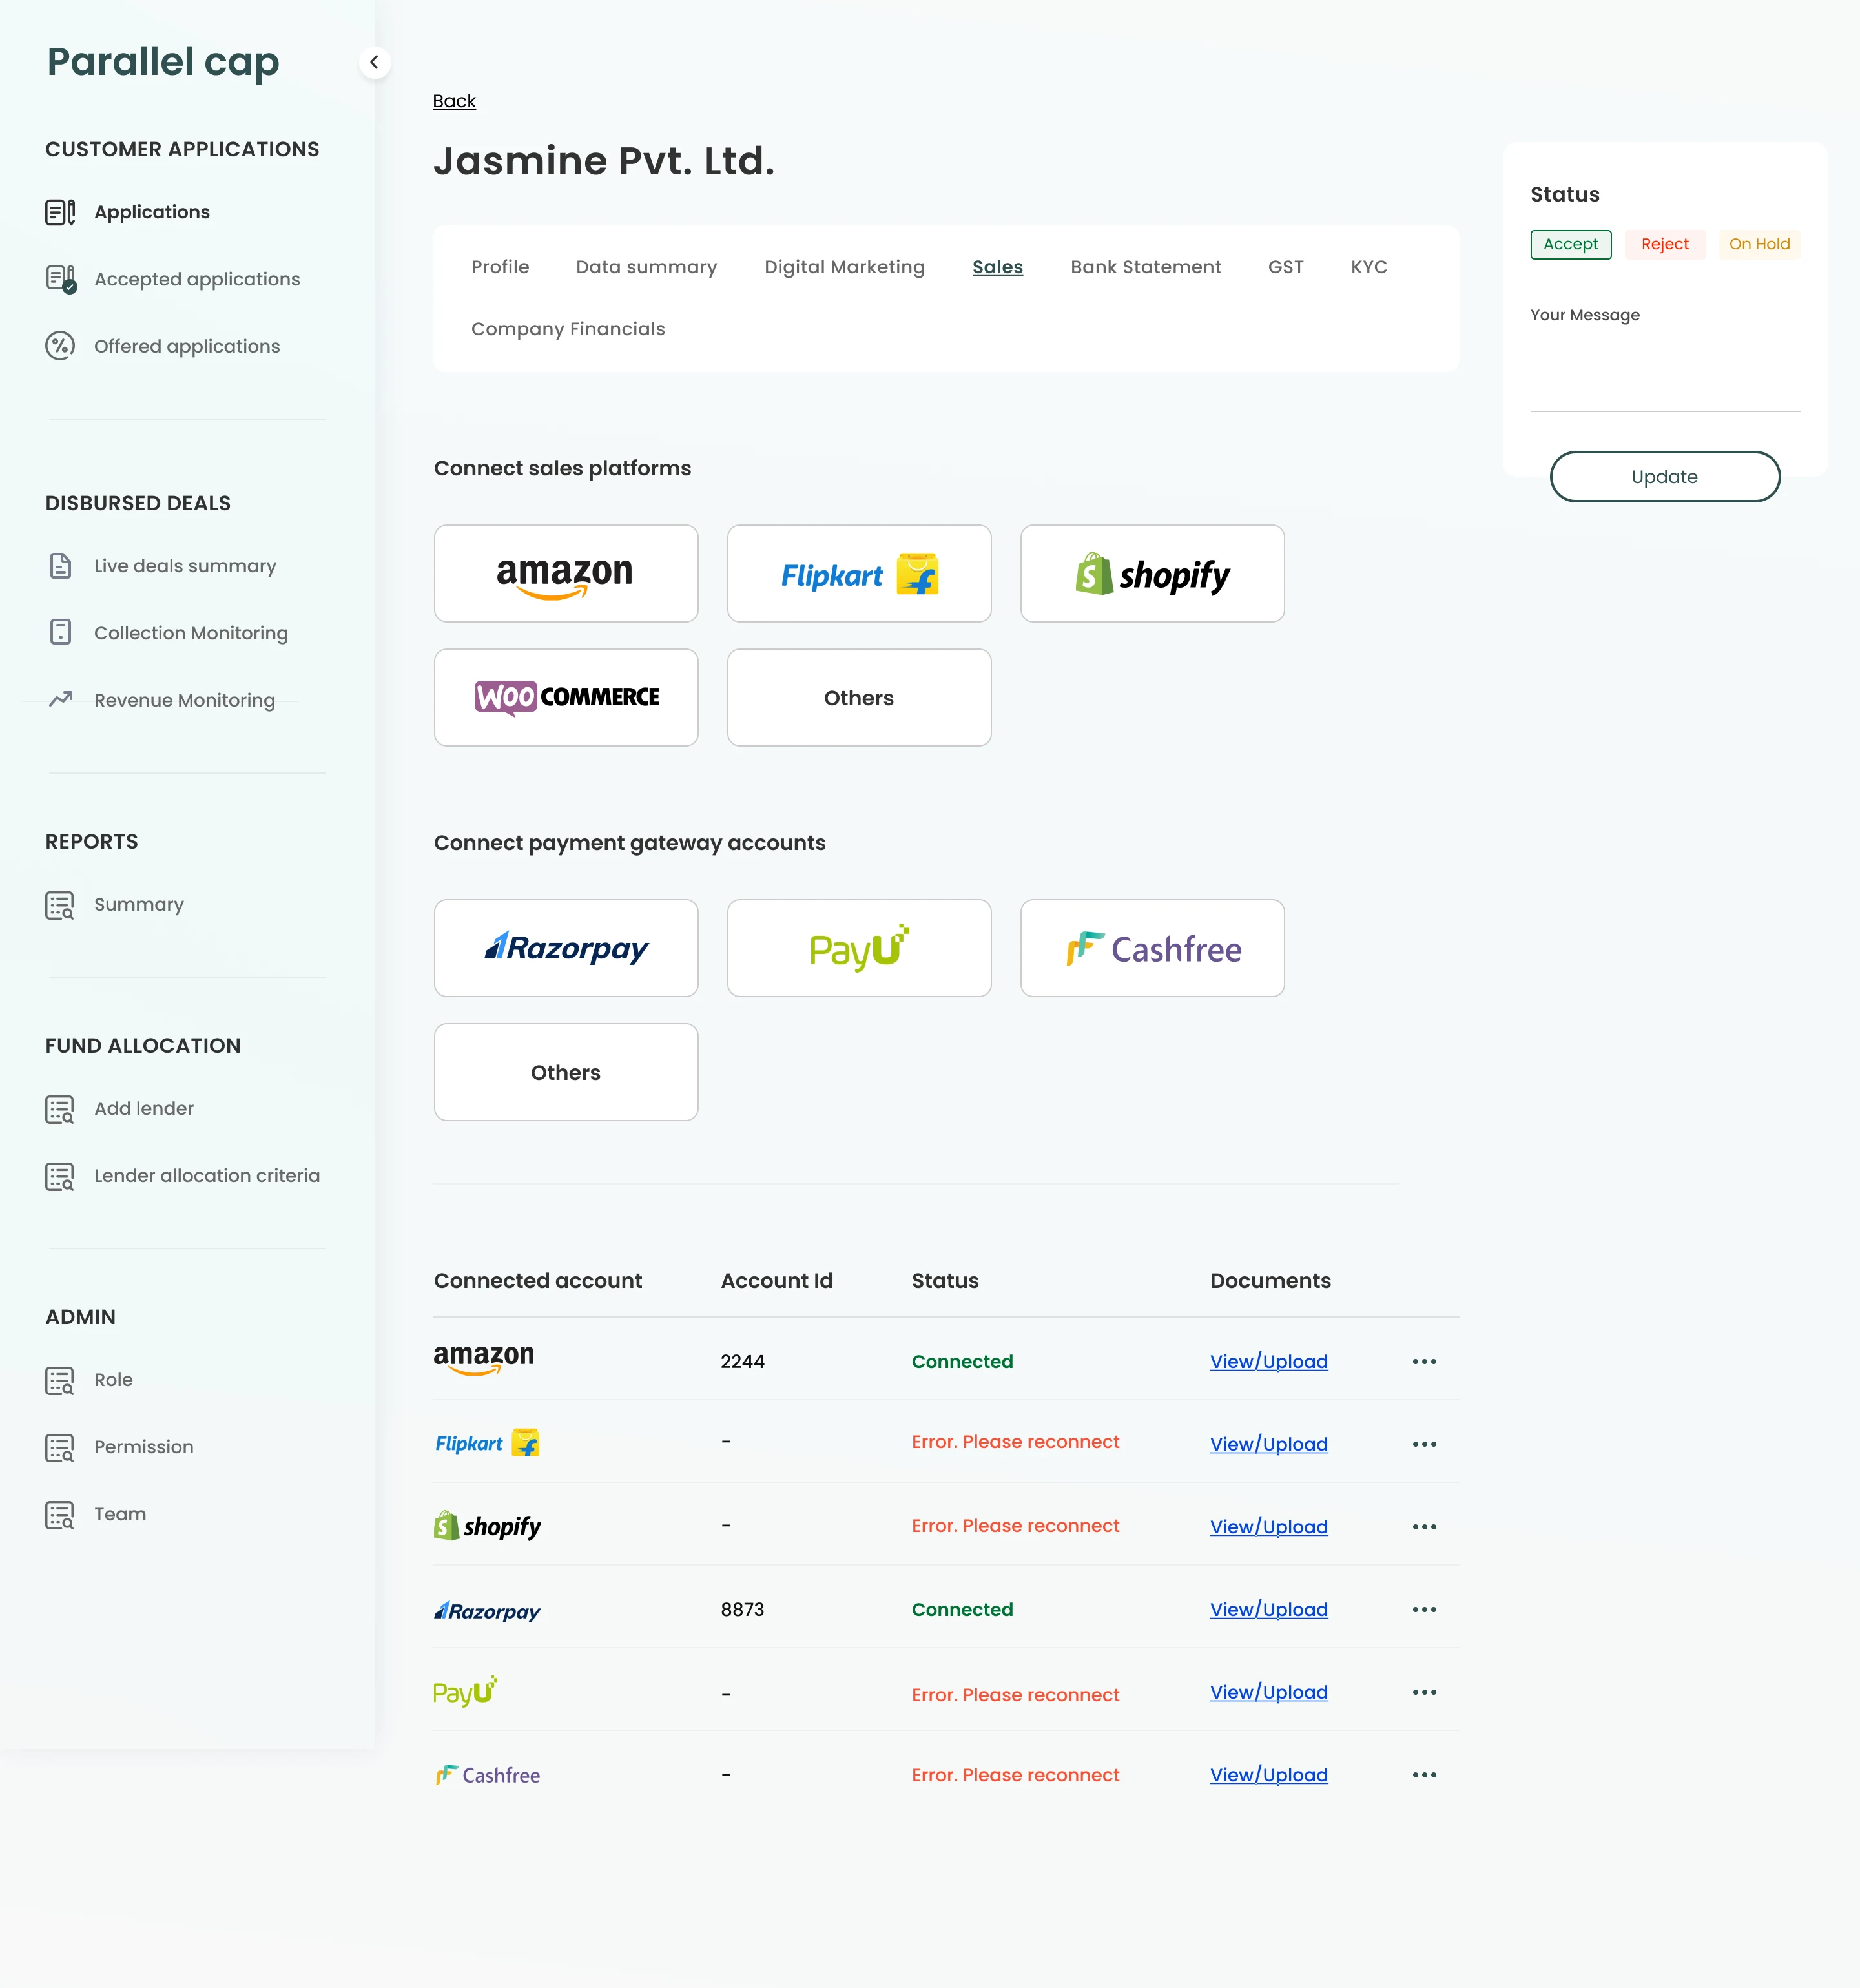Switch to the Sales tab
This screenshot has height=1988, width=1860.
tap(998, 267)
